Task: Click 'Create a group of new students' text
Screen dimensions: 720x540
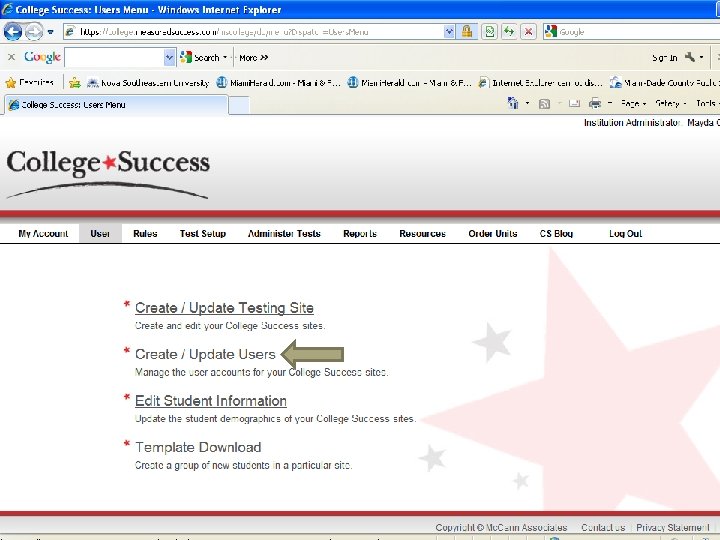Action: [x=243, y=465]
